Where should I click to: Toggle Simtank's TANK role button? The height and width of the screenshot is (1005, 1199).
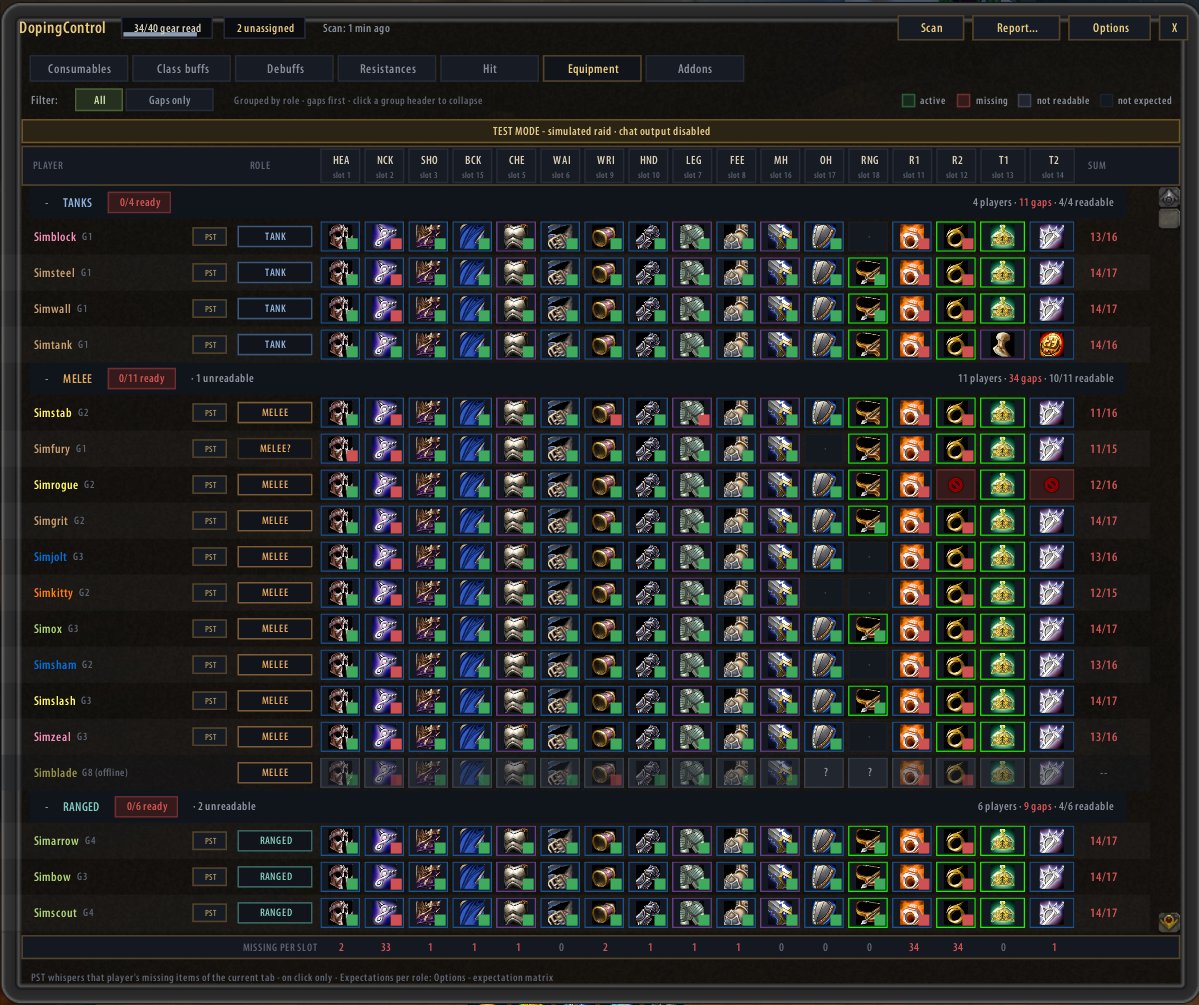tap(275, 345)
